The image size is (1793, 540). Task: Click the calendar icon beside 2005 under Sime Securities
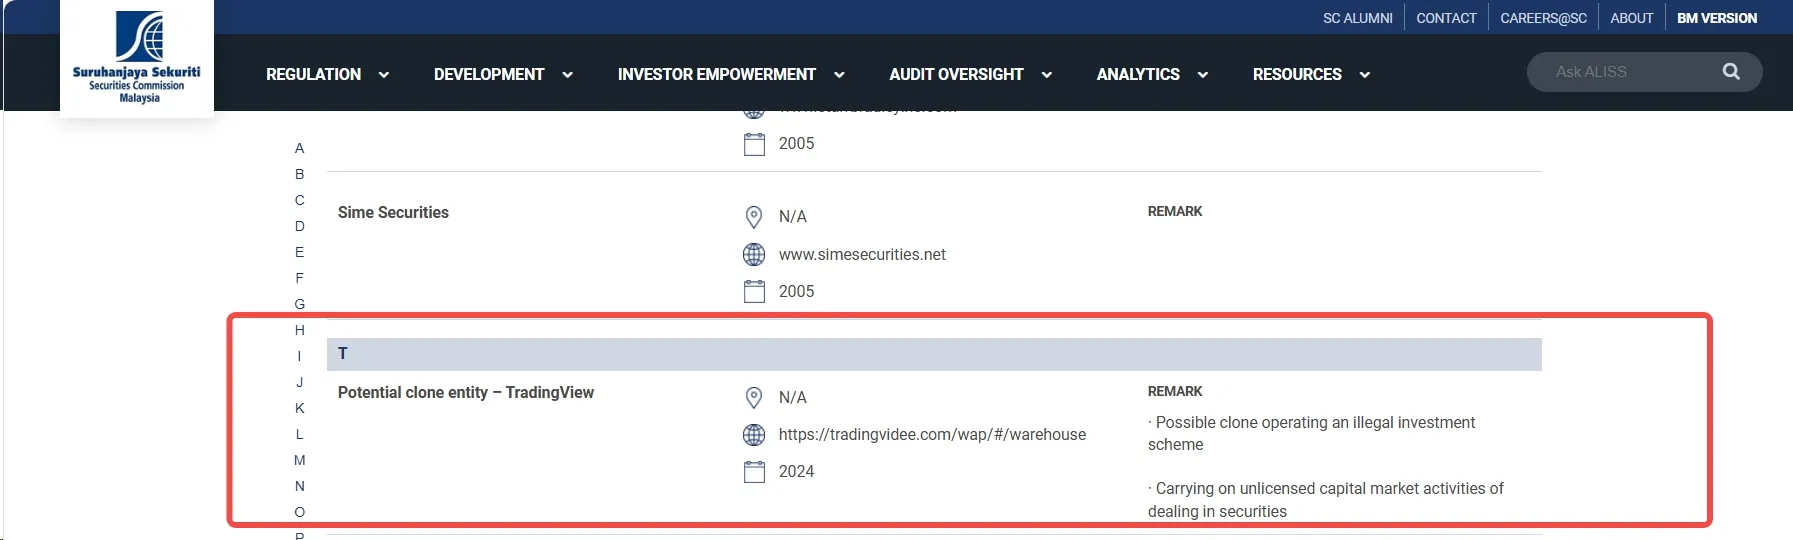[754, 291]
